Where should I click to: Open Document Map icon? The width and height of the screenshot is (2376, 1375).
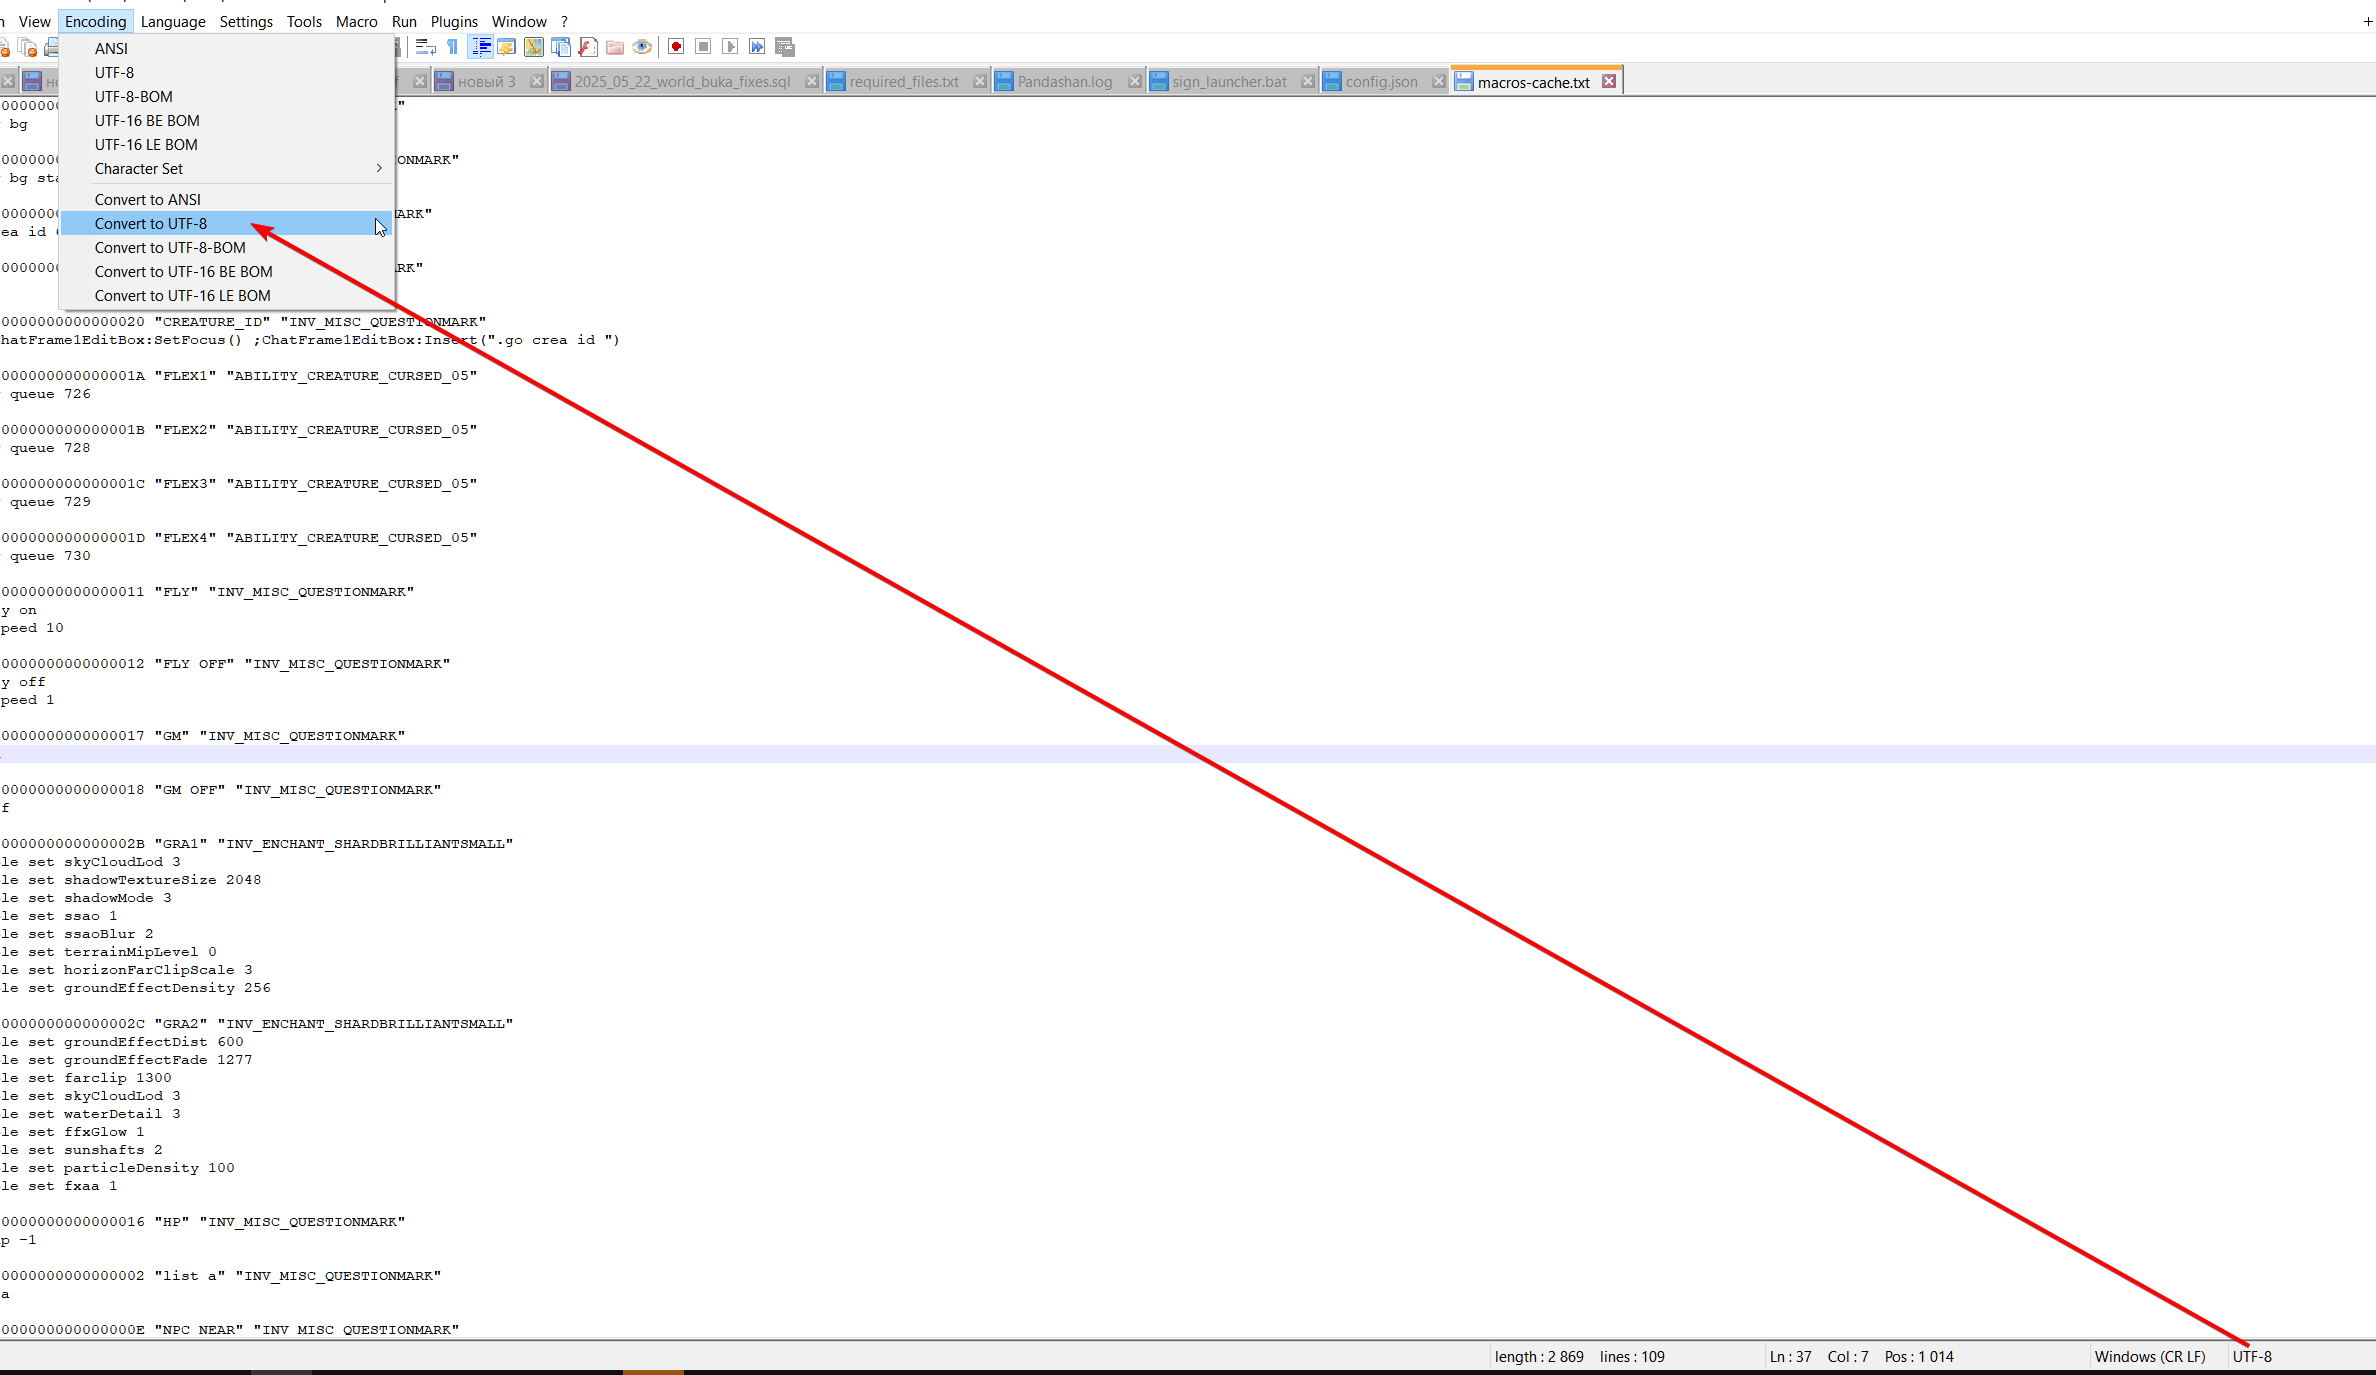[x=534, y=47]
